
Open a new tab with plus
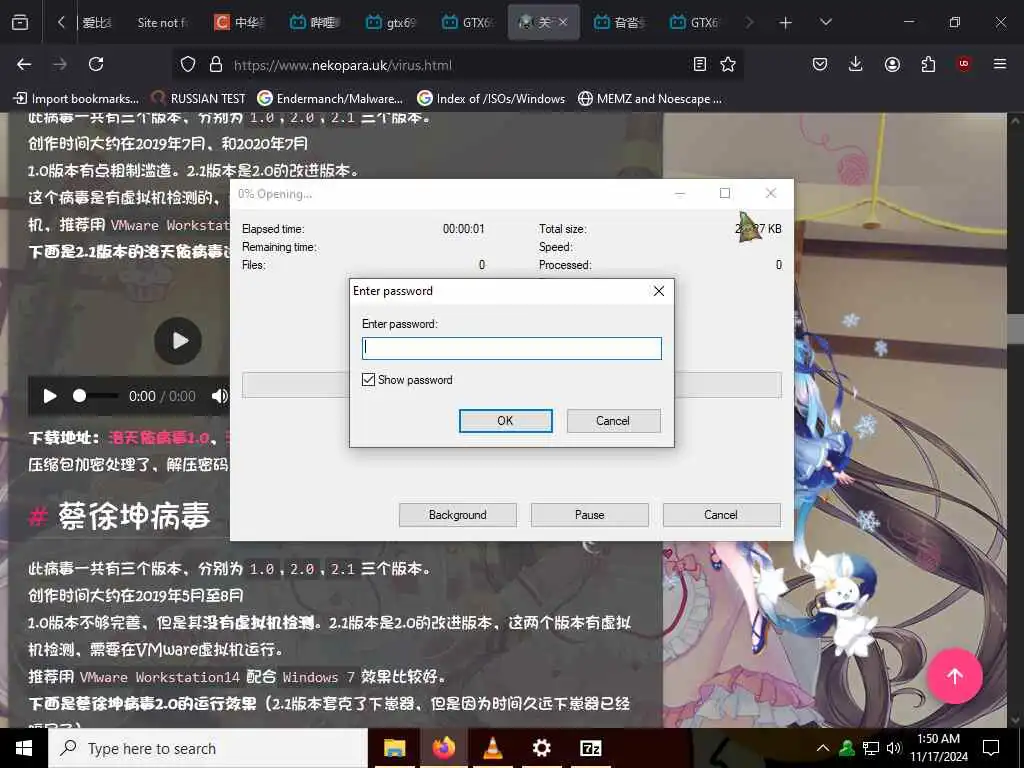pyautogui.click(x=786, y=23)
